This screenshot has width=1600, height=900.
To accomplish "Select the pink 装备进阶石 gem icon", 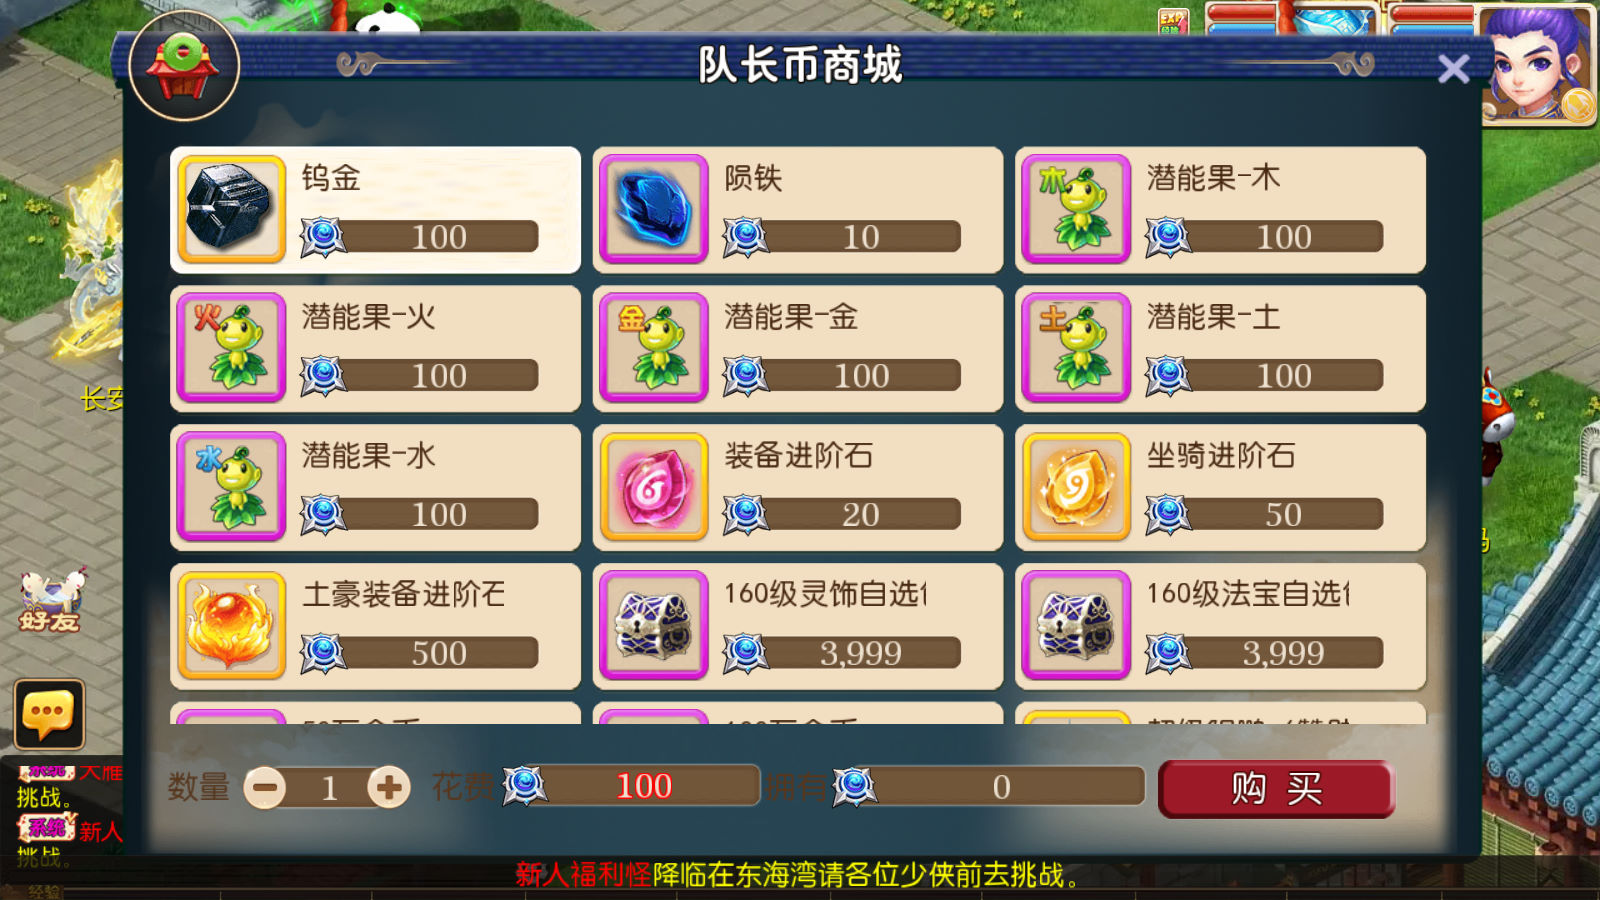I will point(654,487).
